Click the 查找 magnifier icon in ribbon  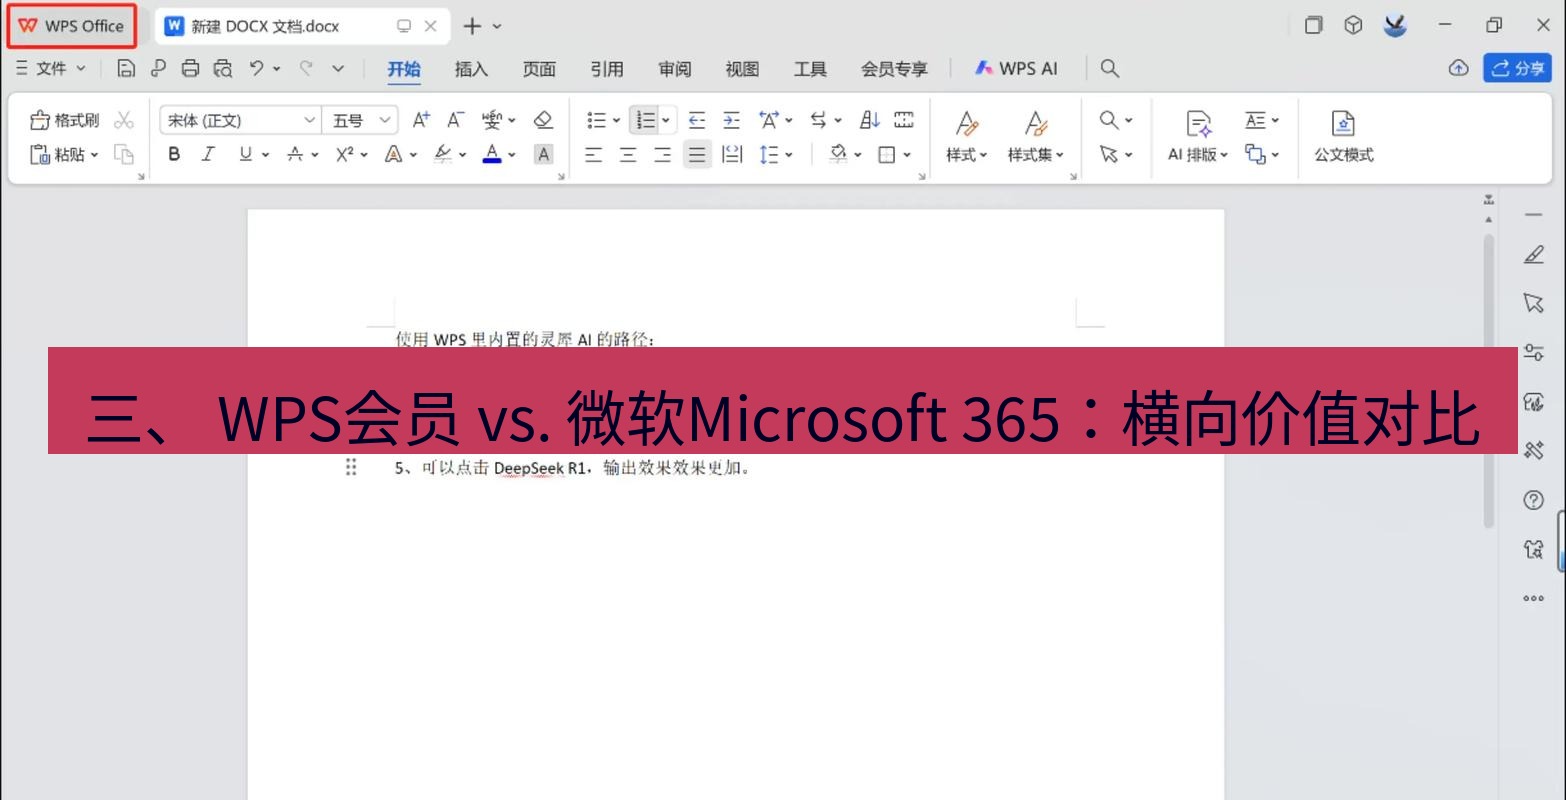coord(1109,120)
